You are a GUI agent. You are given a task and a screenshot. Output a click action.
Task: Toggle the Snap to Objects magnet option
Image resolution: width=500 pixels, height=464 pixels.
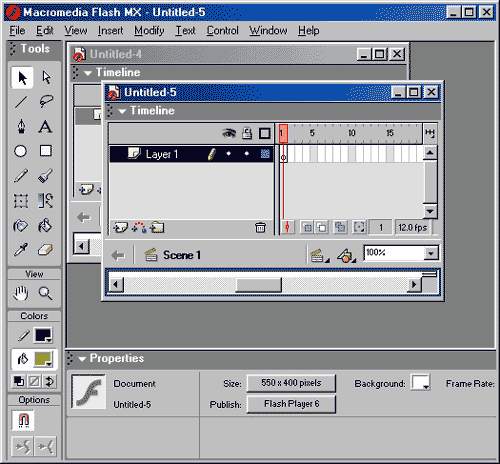[23, 420]
